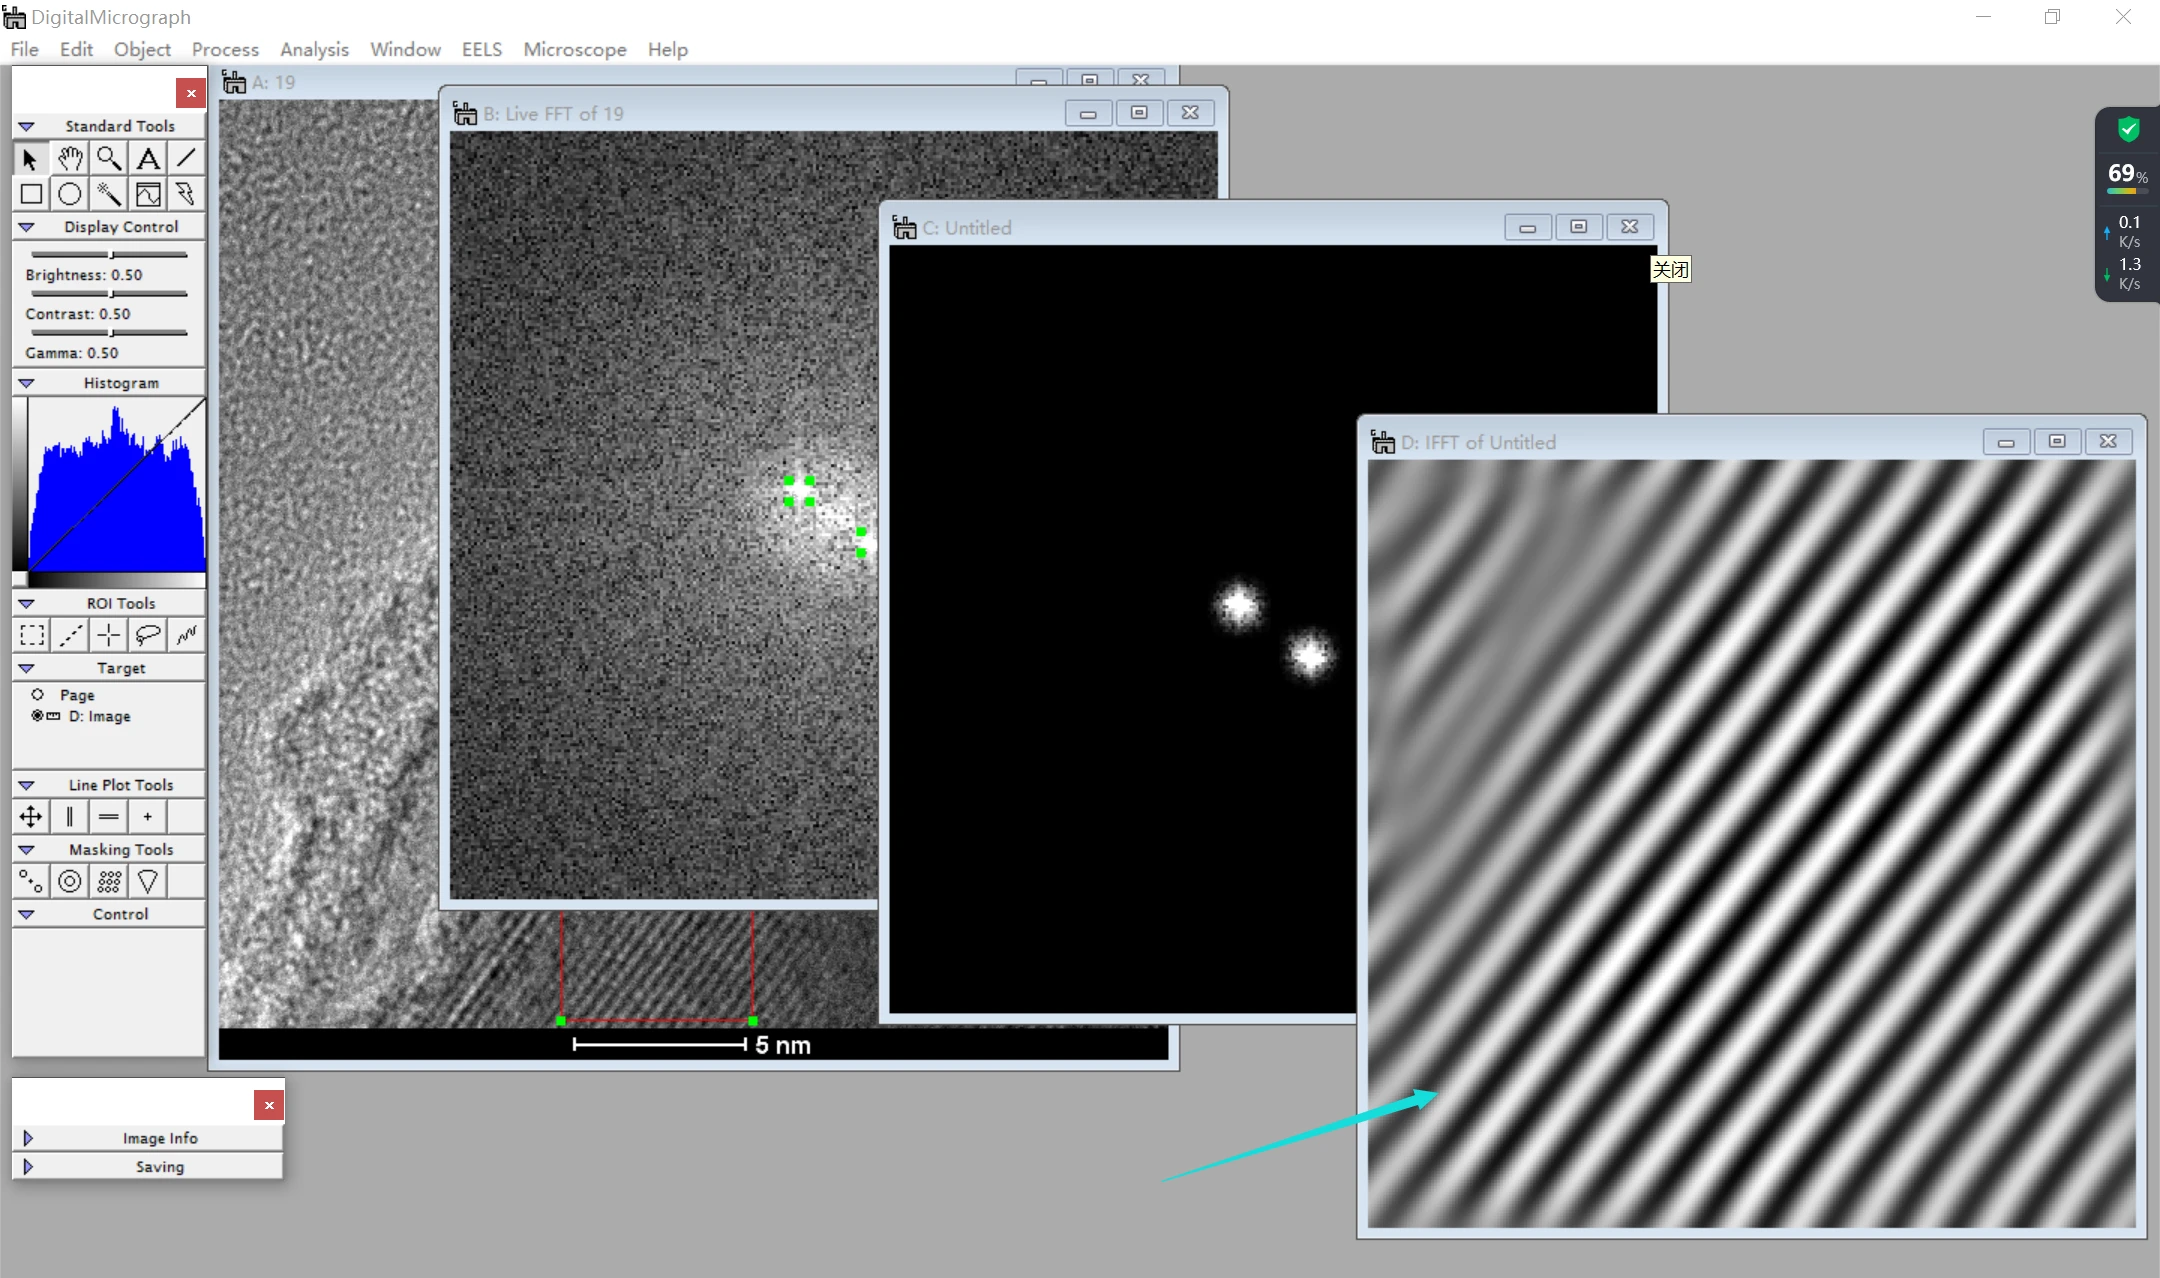Select the D: Image target option
This screenshot has height=1278, width=2160.
pos(38,716)
